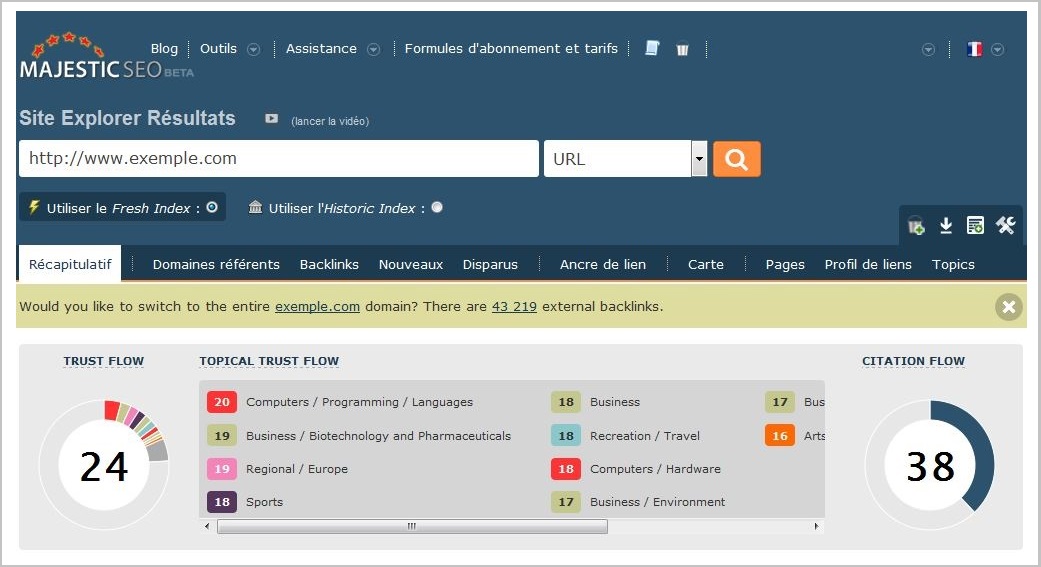Click the Trust Flow 24 donut chart
Image resolution: width=1041 pixels, height=567 pixels.
[104, 465]
